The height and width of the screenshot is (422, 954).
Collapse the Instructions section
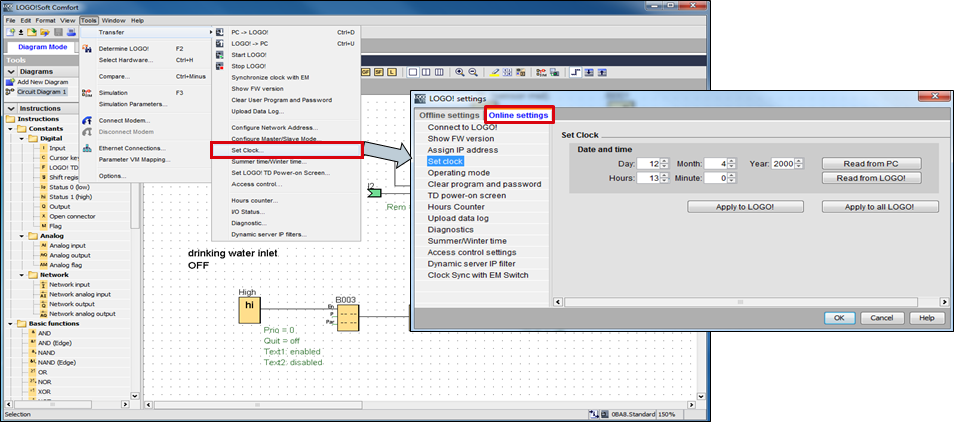tap(9, 108)
